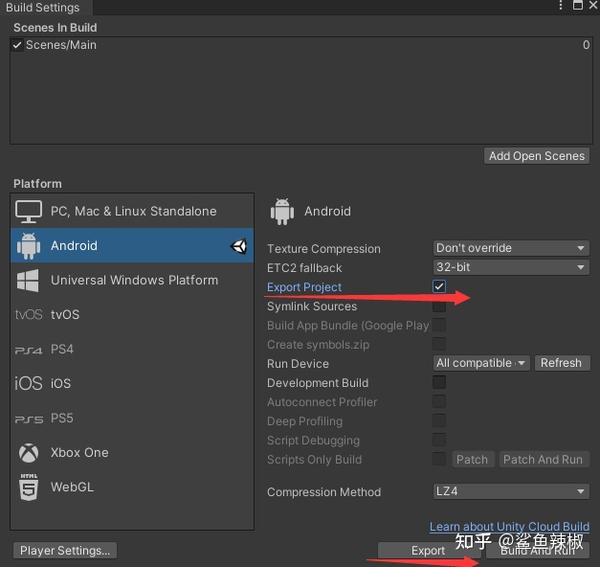Select the WebGL platform row
This screenshot has width=600, height=567.
tap(132, 487)
